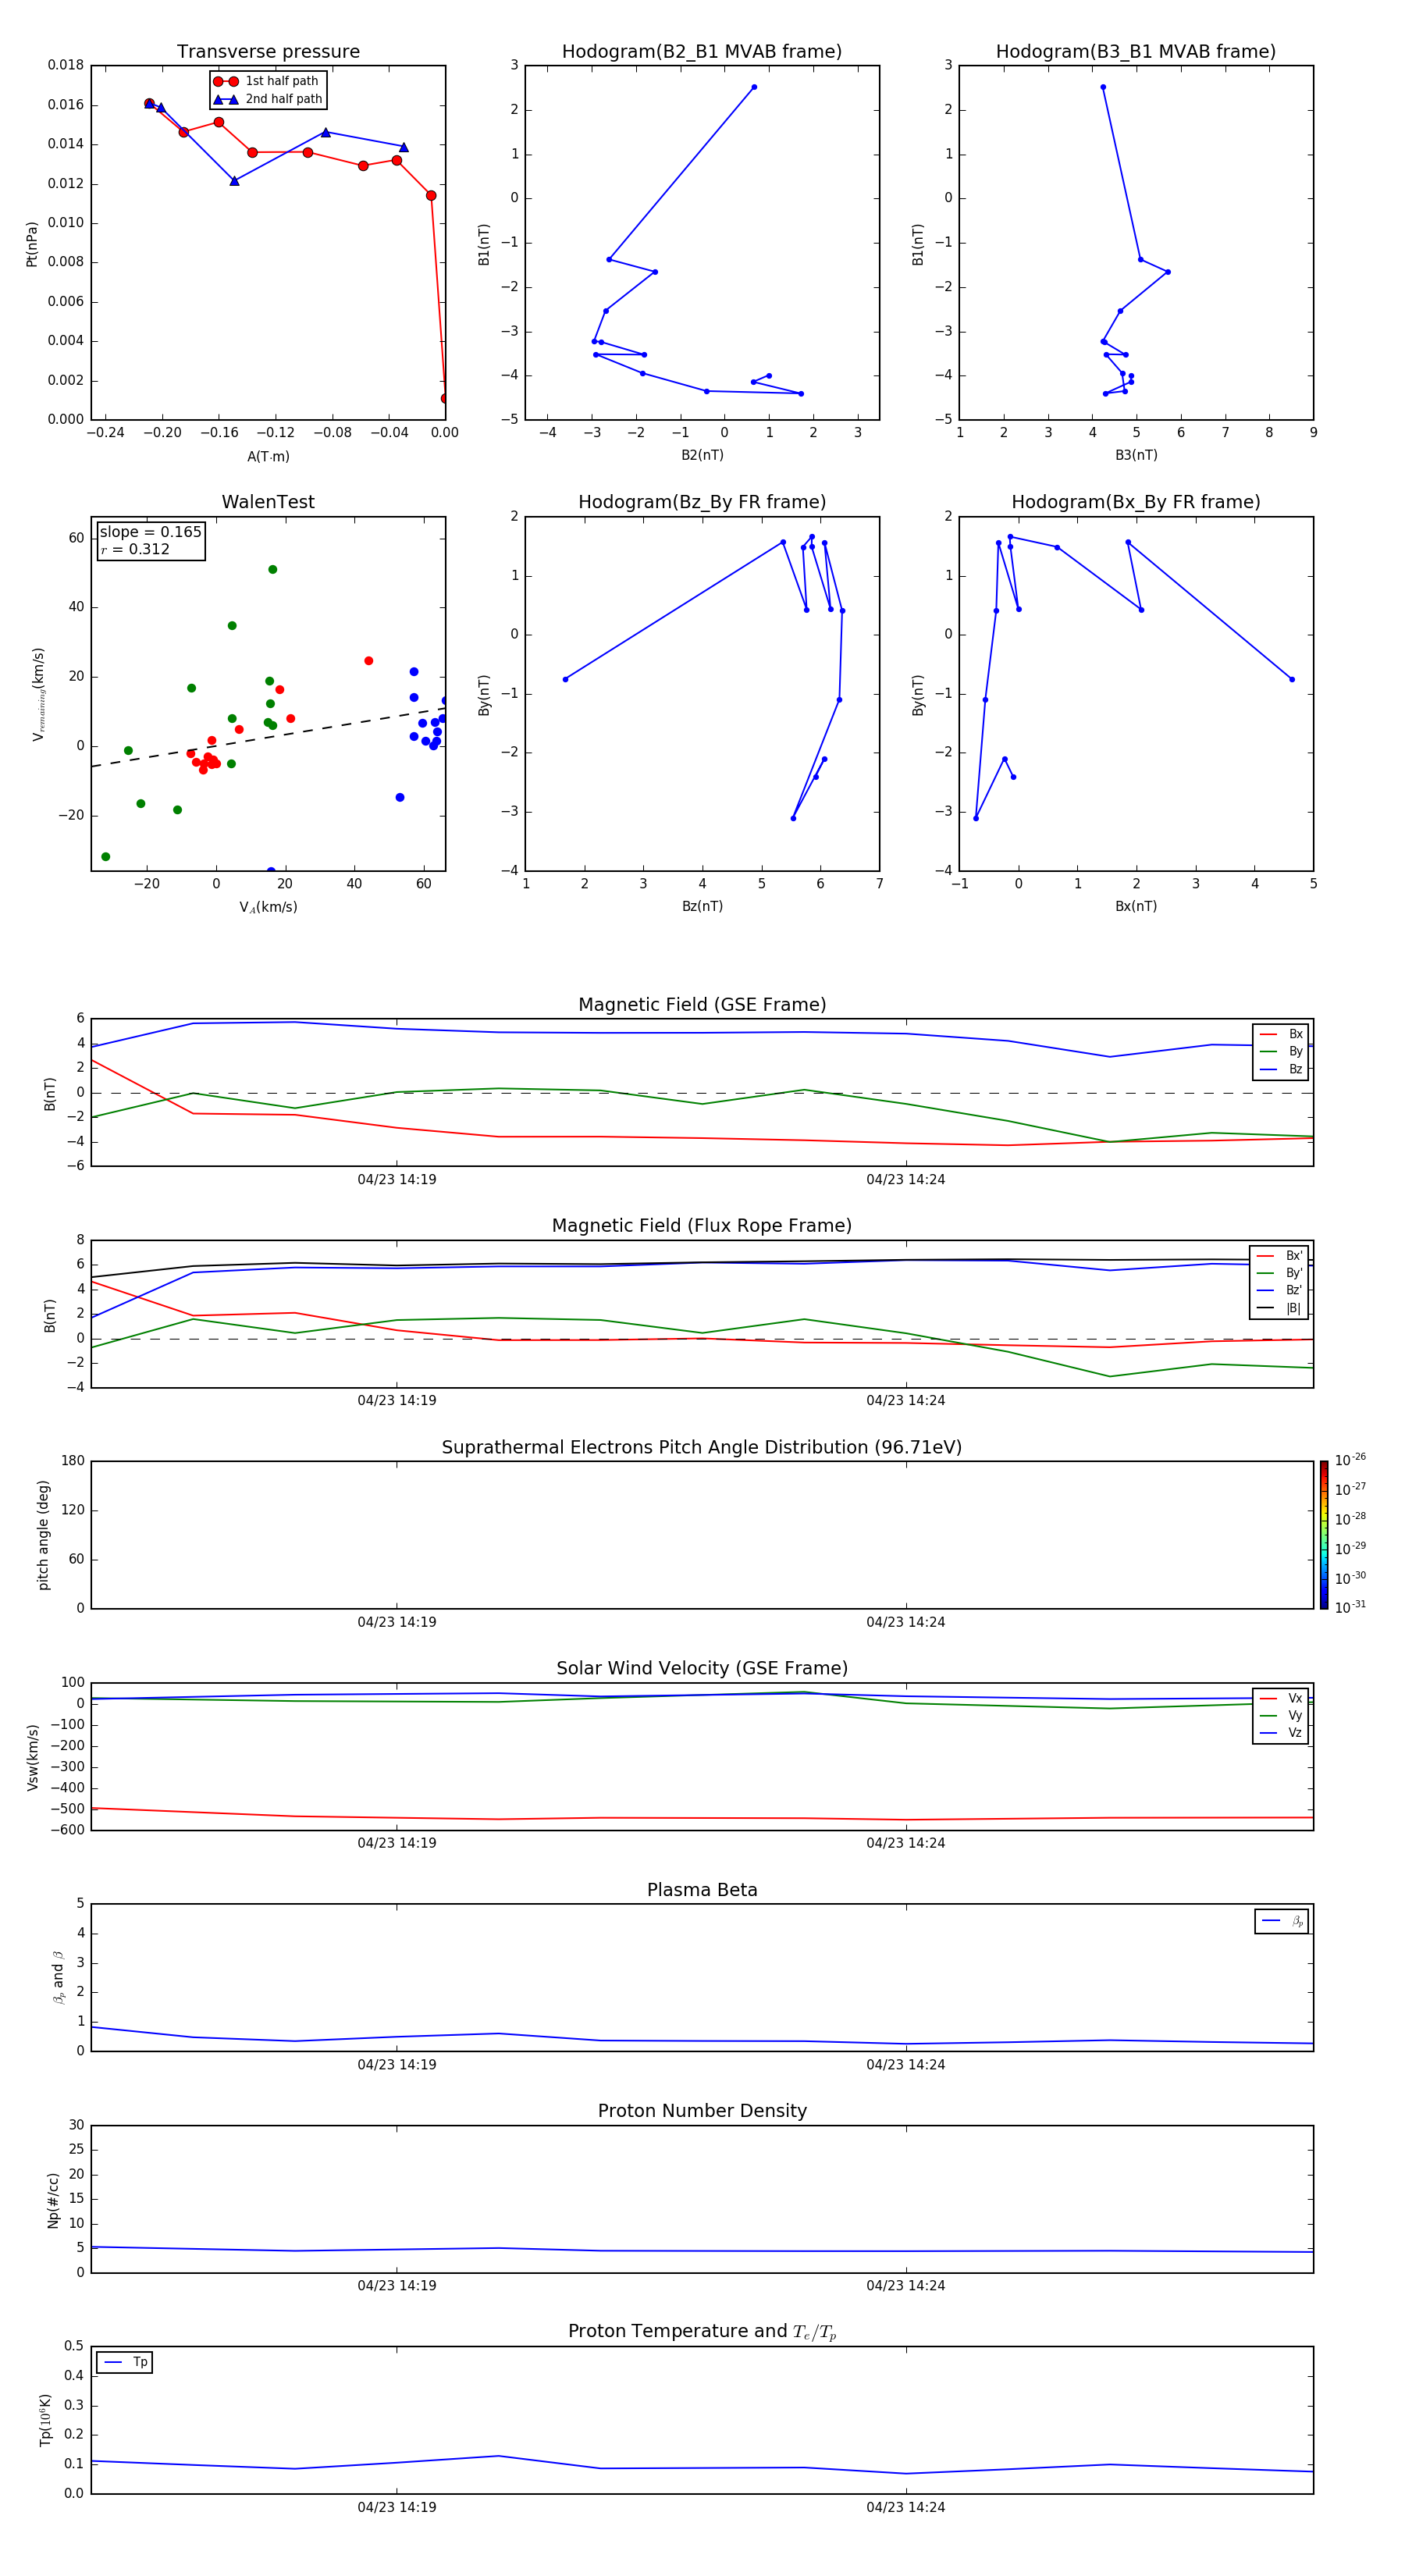Click the "Solar Wind Velocity (GSE Frame)" title
The width and height of the screenshot is (1405, 2576).
[x=702, y=1668]
